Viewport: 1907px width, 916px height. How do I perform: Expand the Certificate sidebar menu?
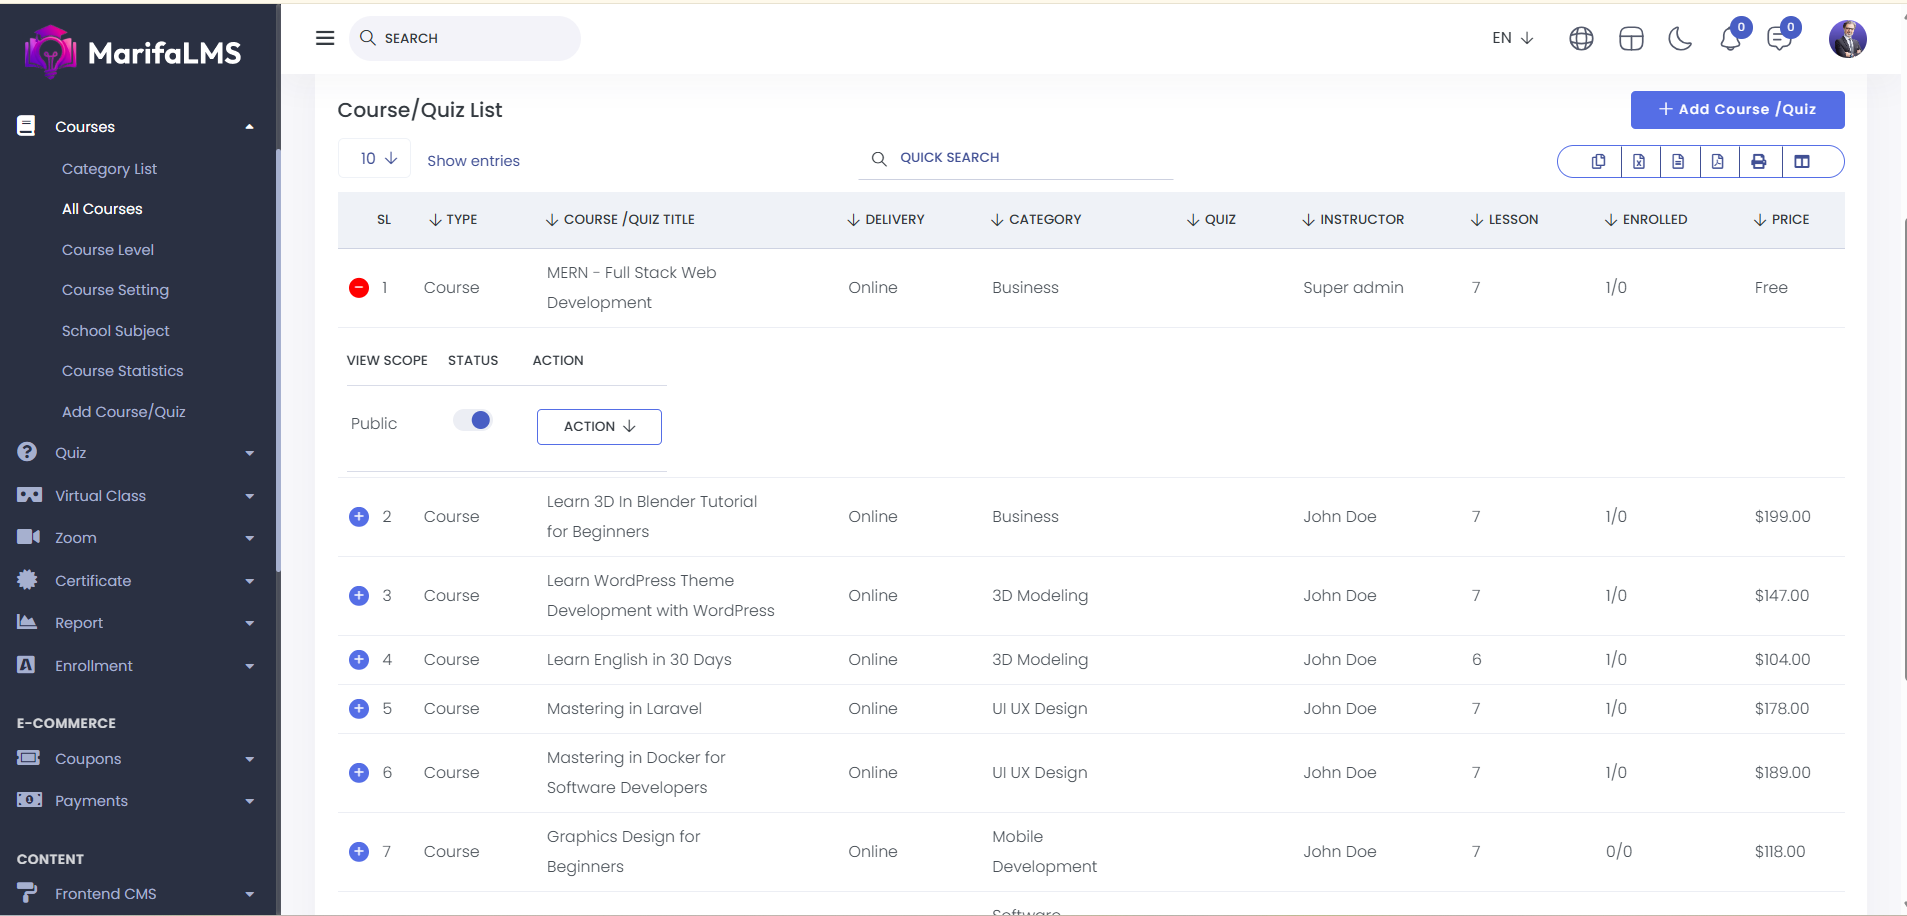click(135, 581)
